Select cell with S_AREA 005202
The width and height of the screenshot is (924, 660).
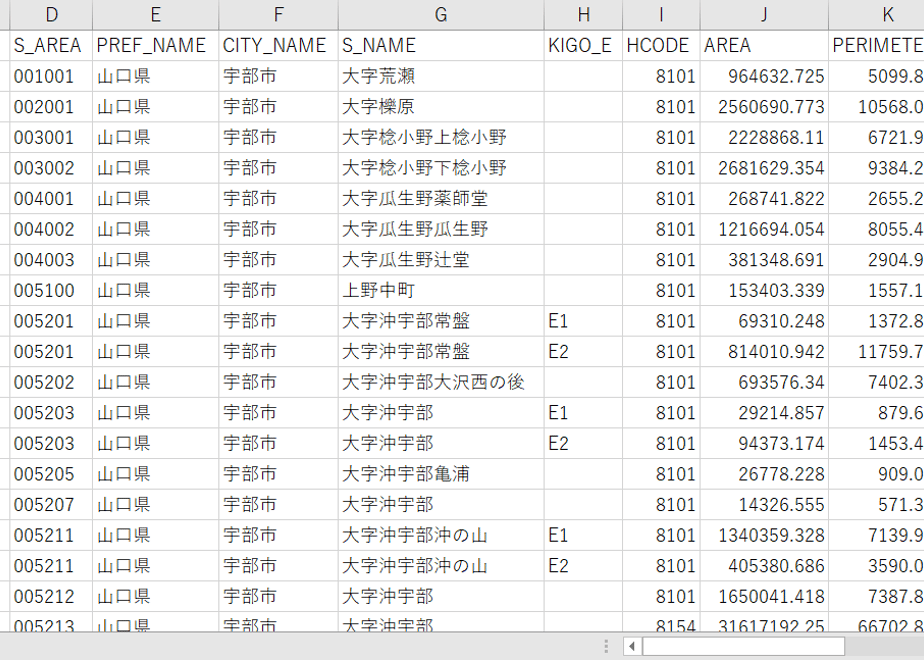(x=51, y=382)
